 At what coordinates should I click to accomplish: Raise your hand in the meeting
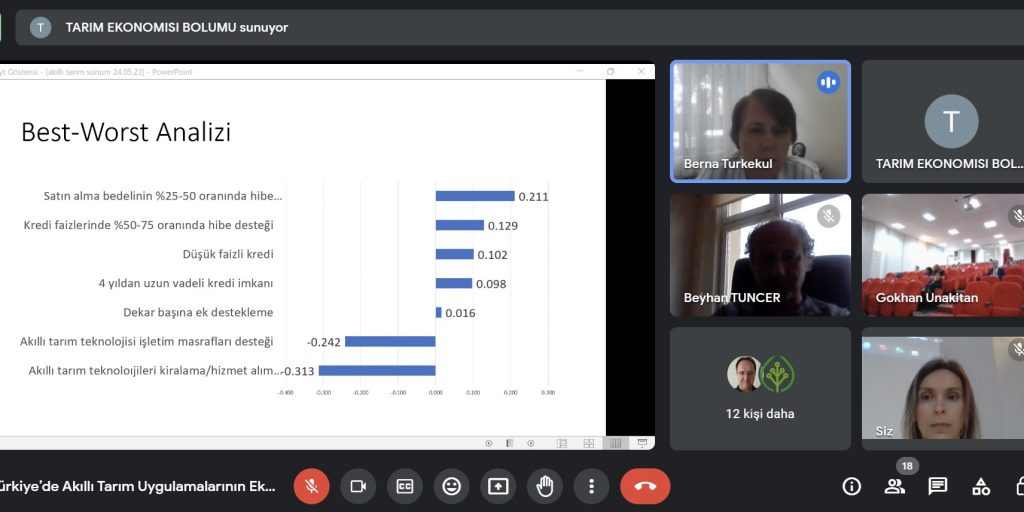tap(545, 486)
